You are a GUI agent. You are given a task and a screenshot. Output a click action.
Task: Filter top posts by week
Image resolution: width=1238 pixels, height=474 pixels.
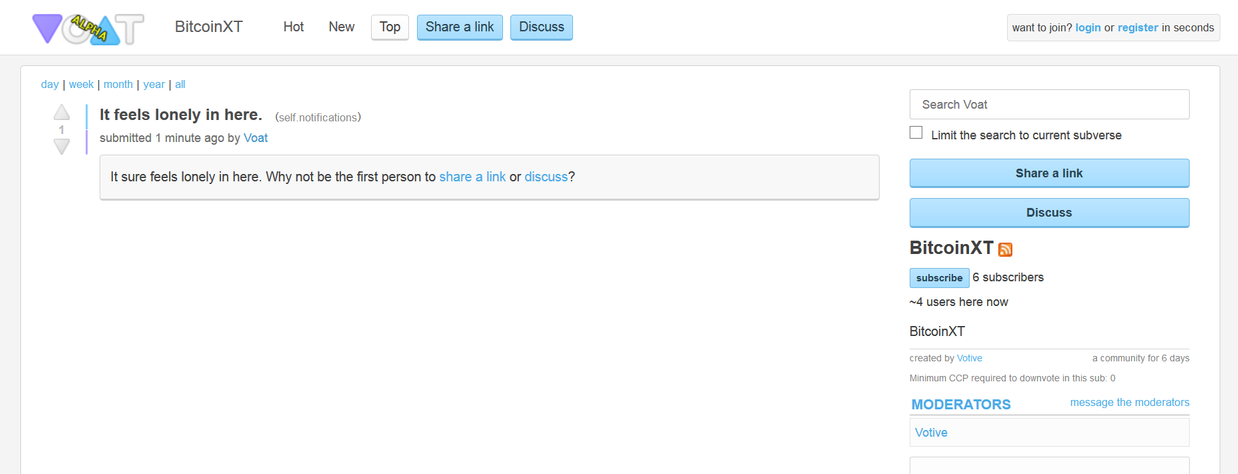[81, 85]
